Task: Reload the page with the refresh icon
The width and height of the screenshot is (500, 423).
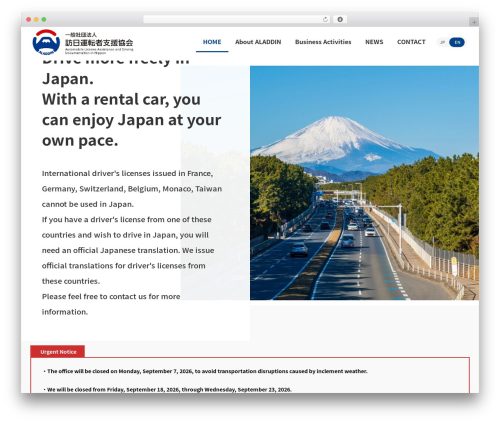Action: click(x=325, y=20)
